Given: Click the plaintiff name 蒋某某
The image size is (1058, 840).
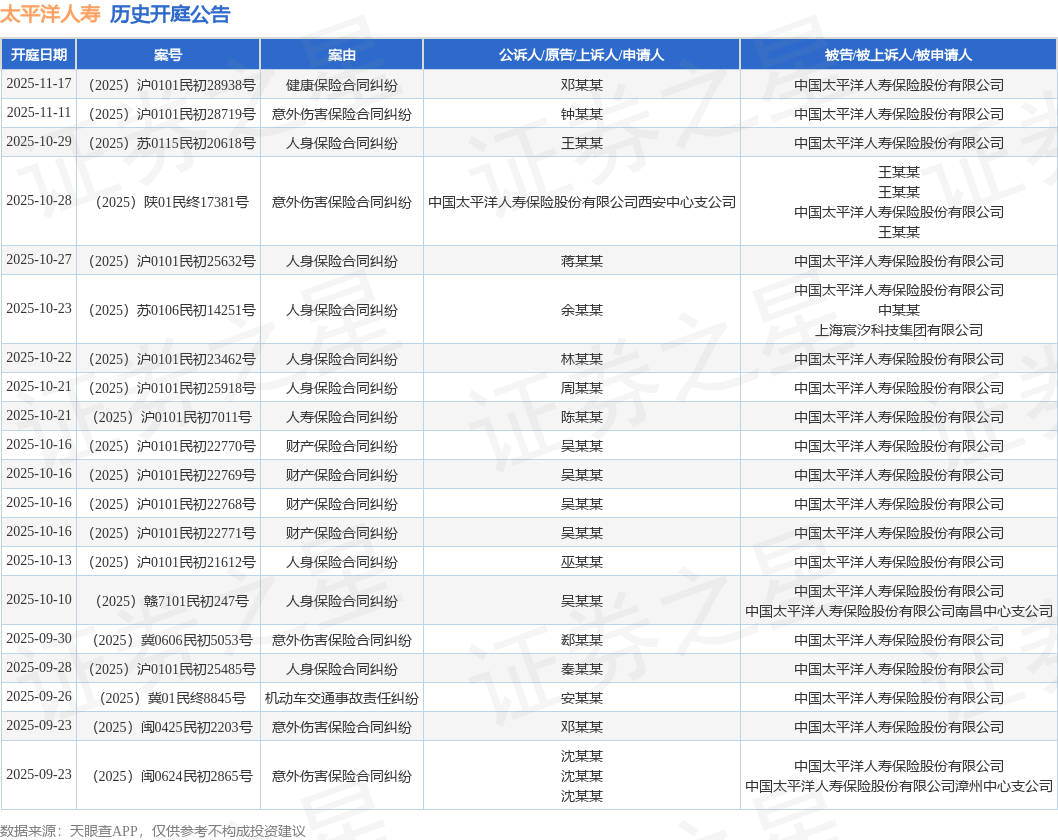Looking at the screenshot, I should coord(582,261).
